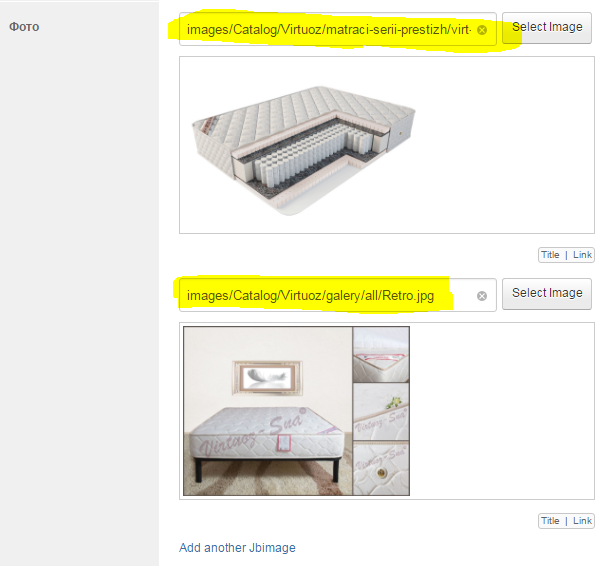Click the brass vent detail thumbnail
The width and height of the screenshot is (610, 566).
tap(381, 468)
